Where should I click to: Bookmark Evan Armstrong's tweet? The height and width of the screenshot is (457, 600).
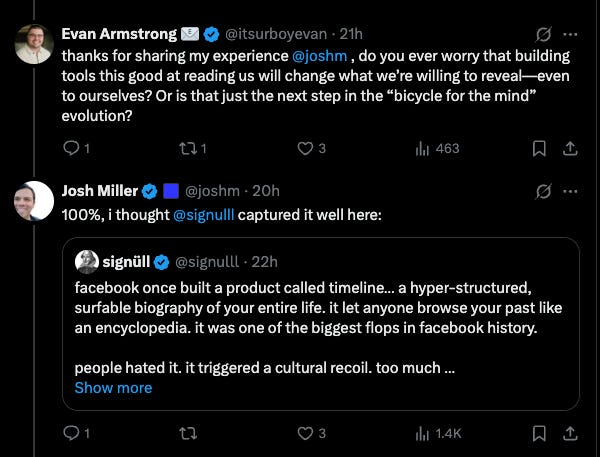tap(539, 148)
